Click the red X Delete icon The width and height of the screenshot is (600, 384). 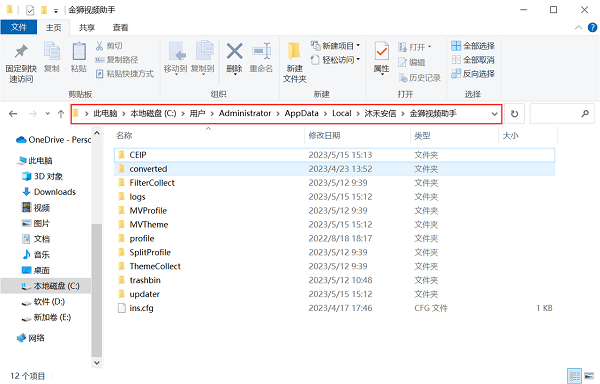[234, 51]
